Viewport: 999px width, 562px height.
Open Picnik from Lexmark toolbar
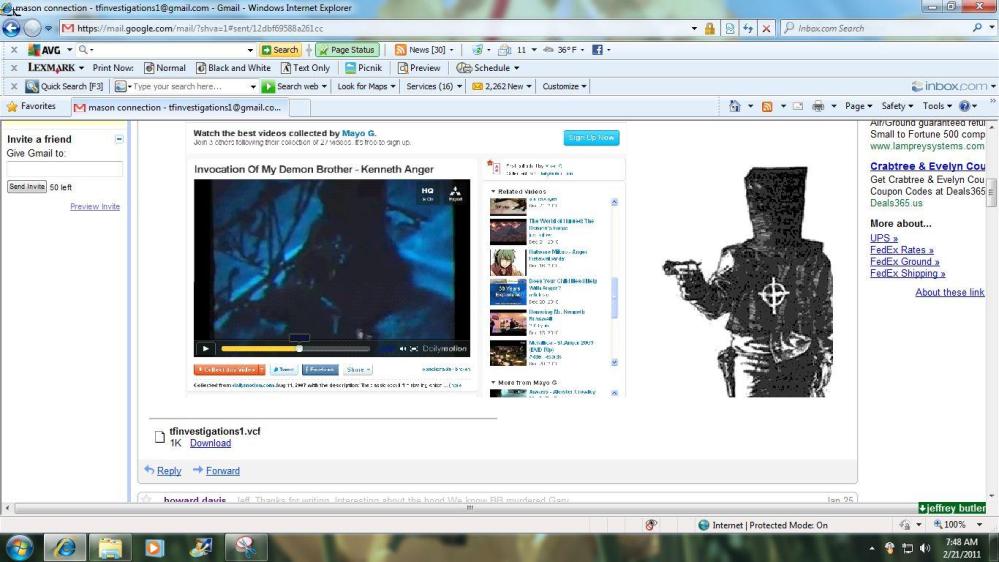coord(363,68)
